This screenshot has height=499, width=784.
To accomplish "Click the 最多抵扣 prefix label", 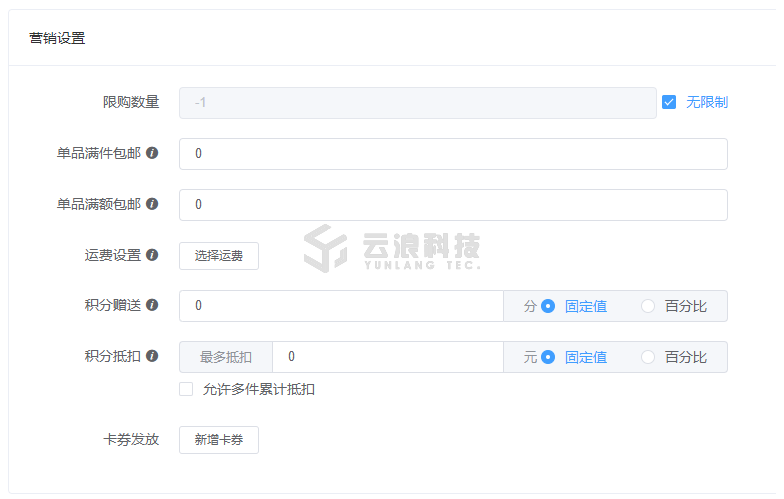I will [x=226, y=357].
